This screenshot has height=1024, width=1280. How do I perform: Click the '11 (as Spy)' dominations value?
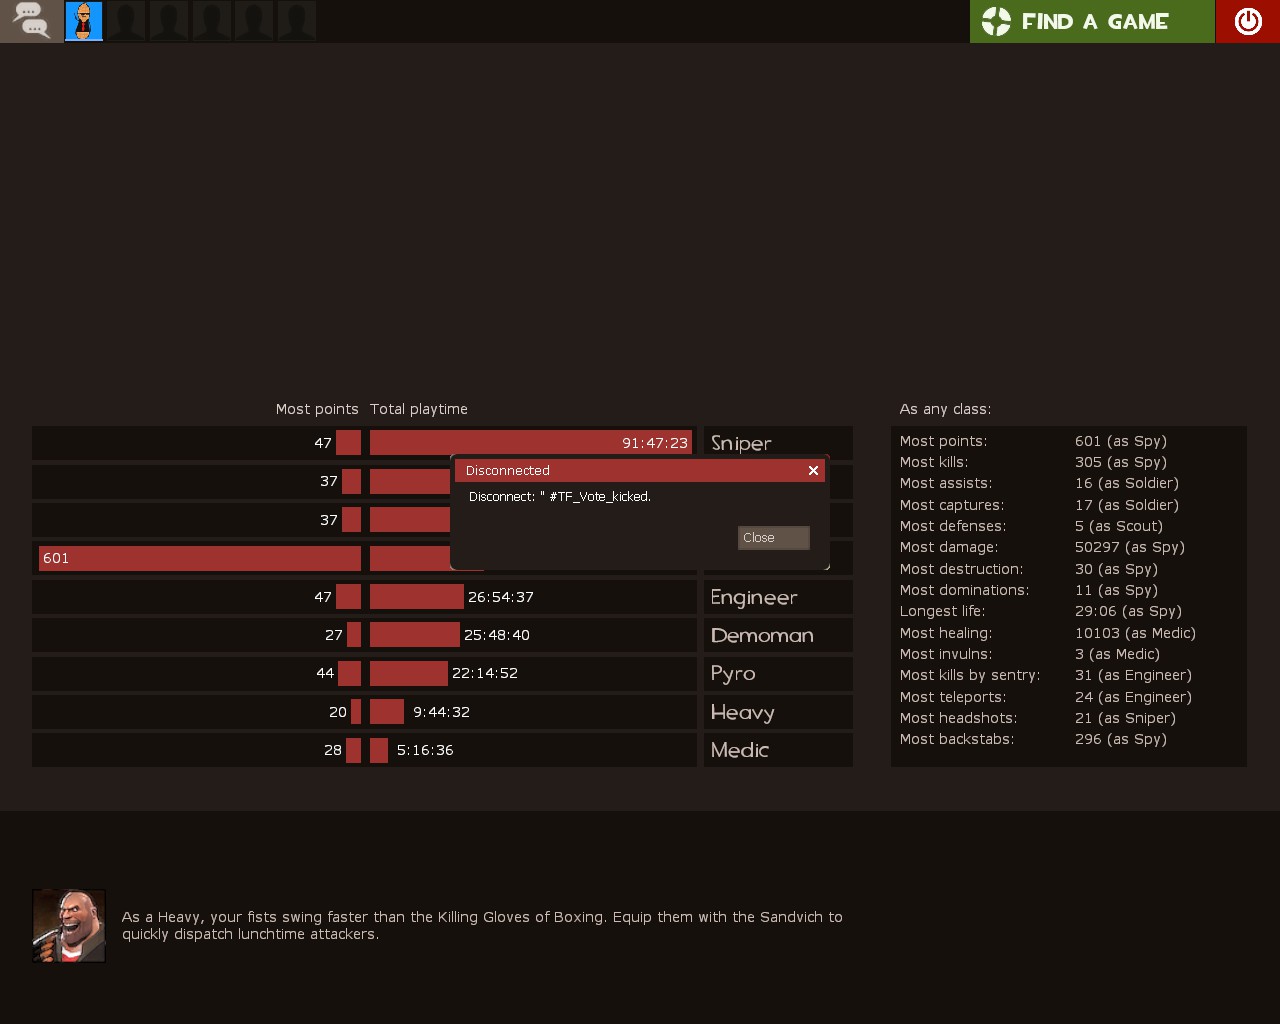pos(1117,590)
